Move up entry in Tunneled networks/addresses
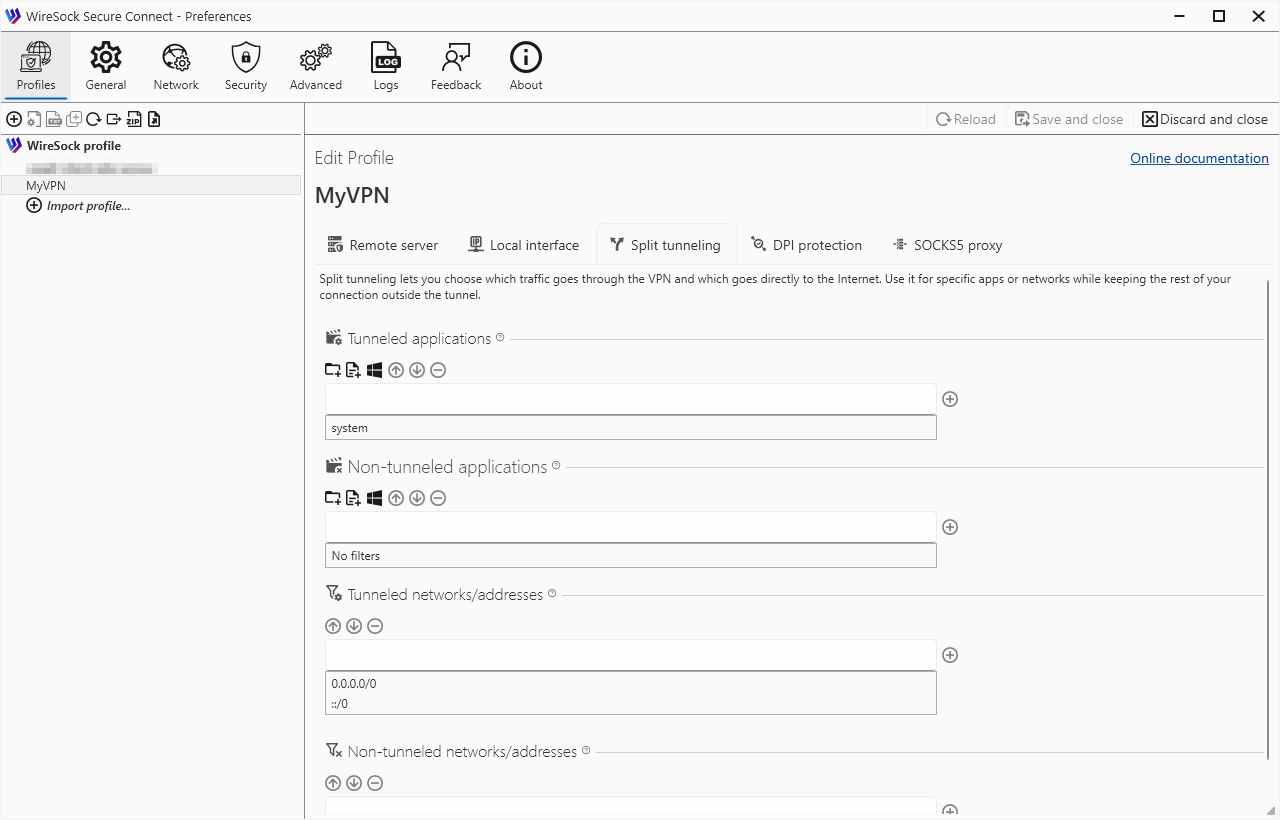 (333, 626)
